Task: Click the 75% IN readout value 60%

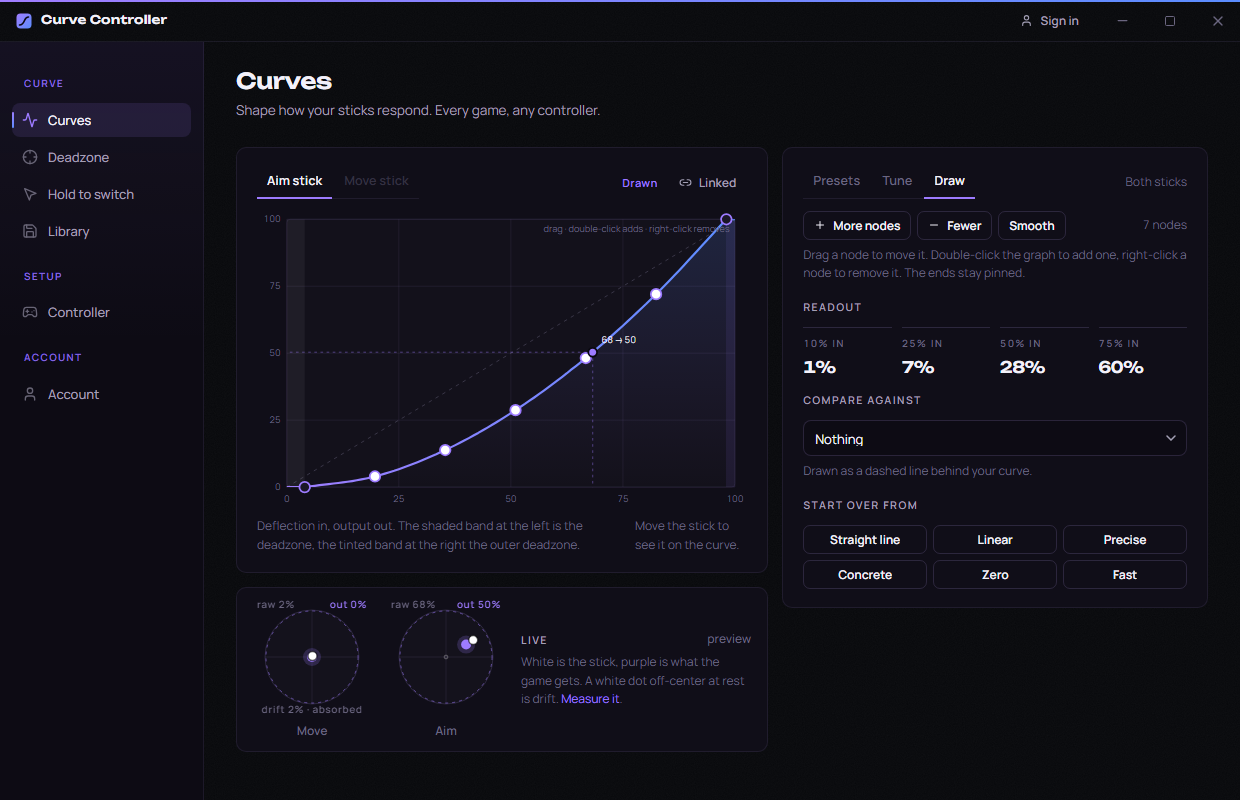Action: coord(1121,368)
